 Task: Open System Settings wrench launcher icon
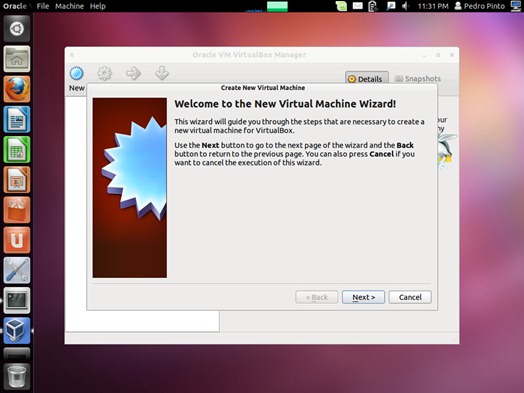(x=17, y=270)
